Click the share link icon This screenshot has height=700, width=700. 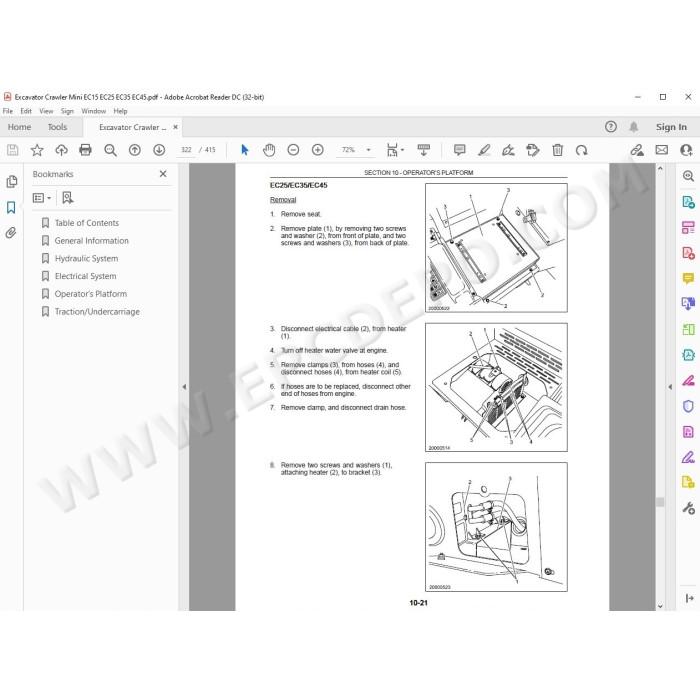pyautogui.click(x=637, y=150)
